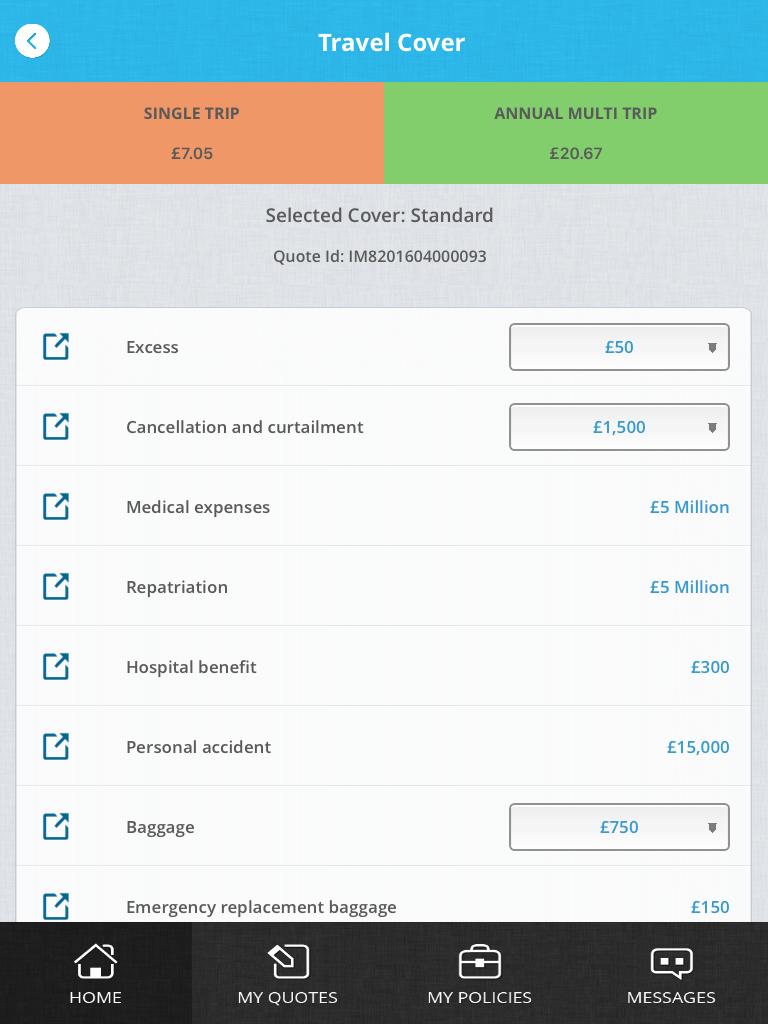Open Personal accident details icon
Image resolution: width=768 pixels, height=1024 pixels.
click(56, 746)
